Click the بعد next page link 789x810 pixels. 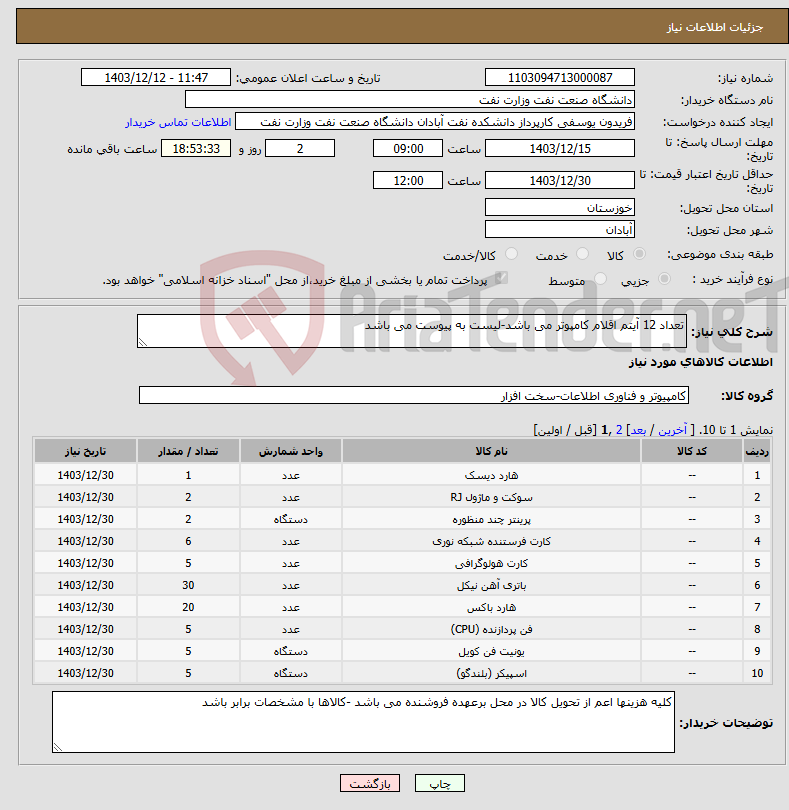point(638,430)
